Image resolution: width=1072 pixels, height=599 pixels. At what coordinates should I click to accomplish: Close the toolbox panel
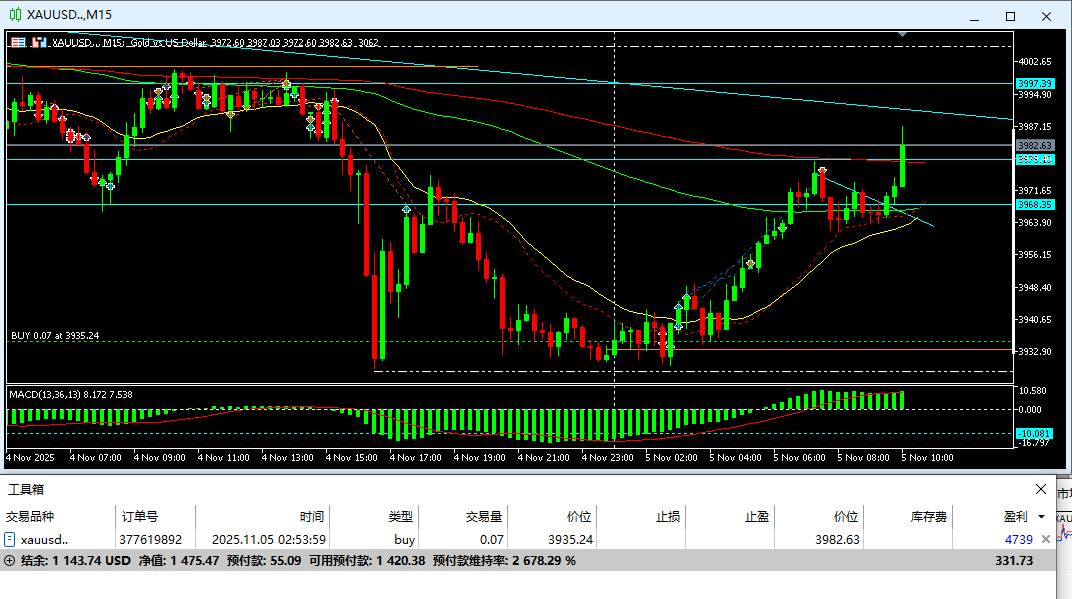(x=1041, y=489)
